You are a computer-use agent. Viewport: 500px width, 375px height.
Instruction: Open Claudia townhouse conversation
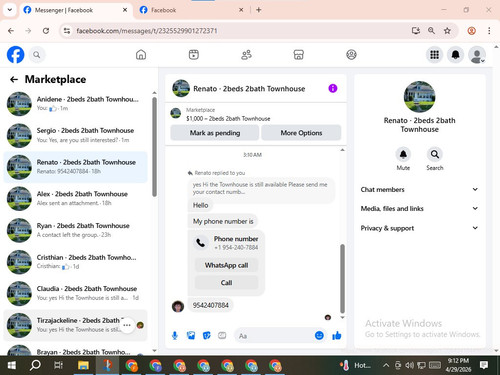(75, 293)
